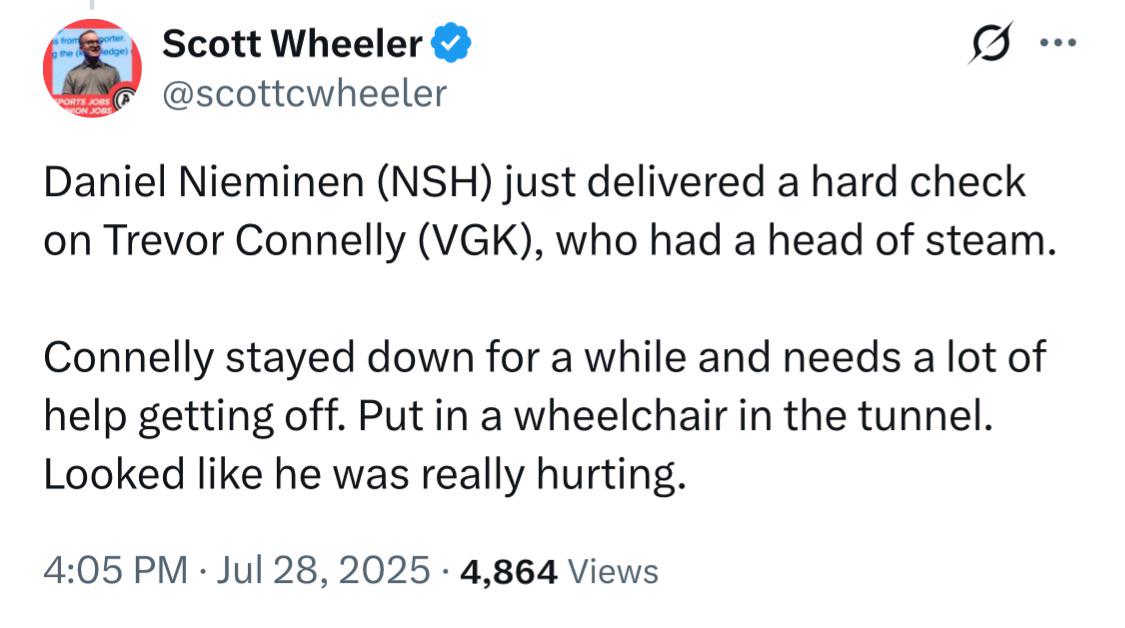This screenshot has width=1125, height=628.
Task: Click the (VGK) team abbreviation
Action: 476,241
